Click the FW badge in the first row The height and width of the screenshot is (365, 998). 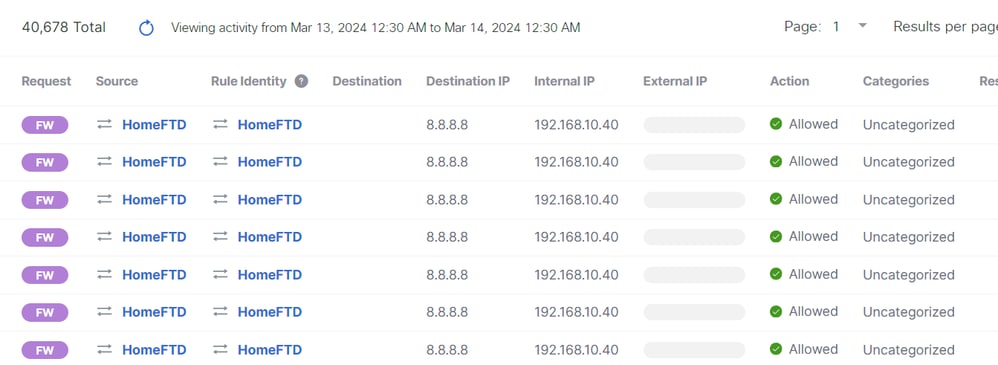(x=45, y=125)
